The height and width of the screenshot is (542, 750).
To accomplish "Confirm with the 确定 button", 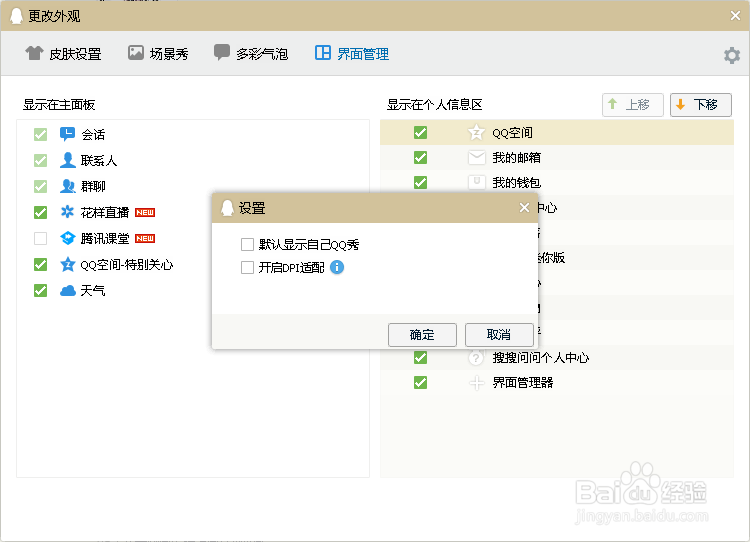I will click(422, 334).
